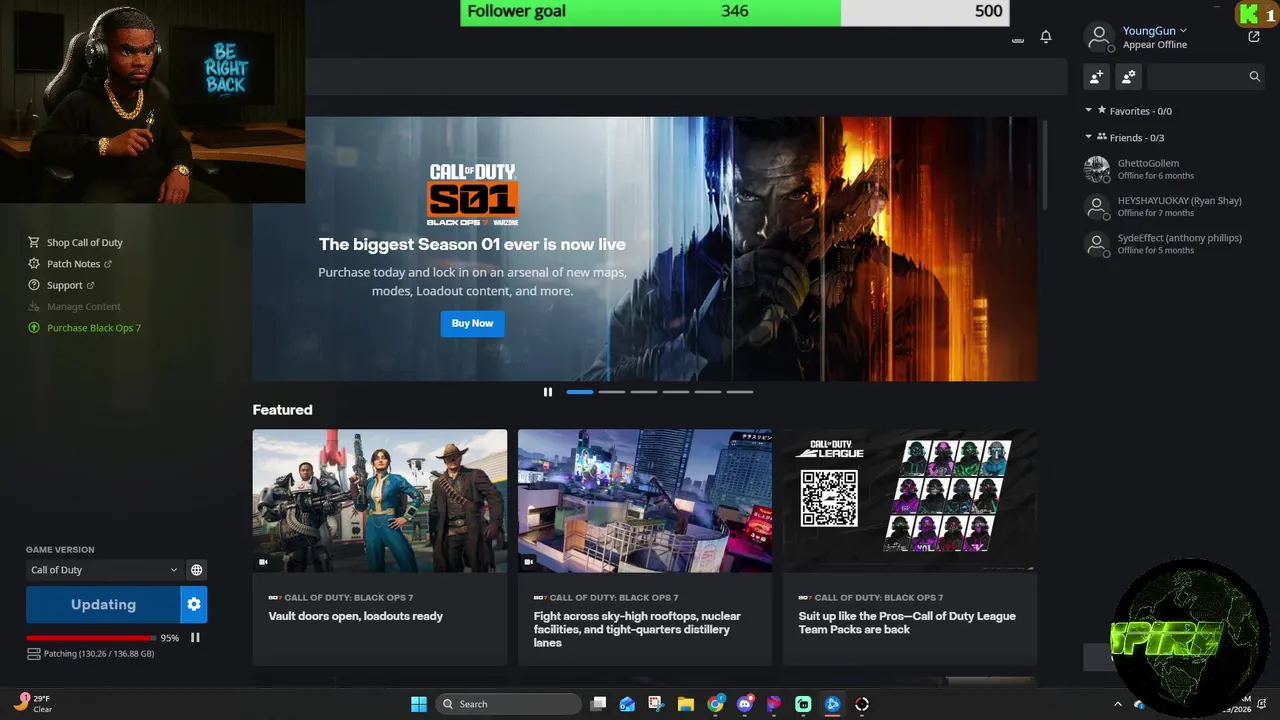Pause the banner carousel rotation
The image size is (1280, 720).
pos(547,392)
